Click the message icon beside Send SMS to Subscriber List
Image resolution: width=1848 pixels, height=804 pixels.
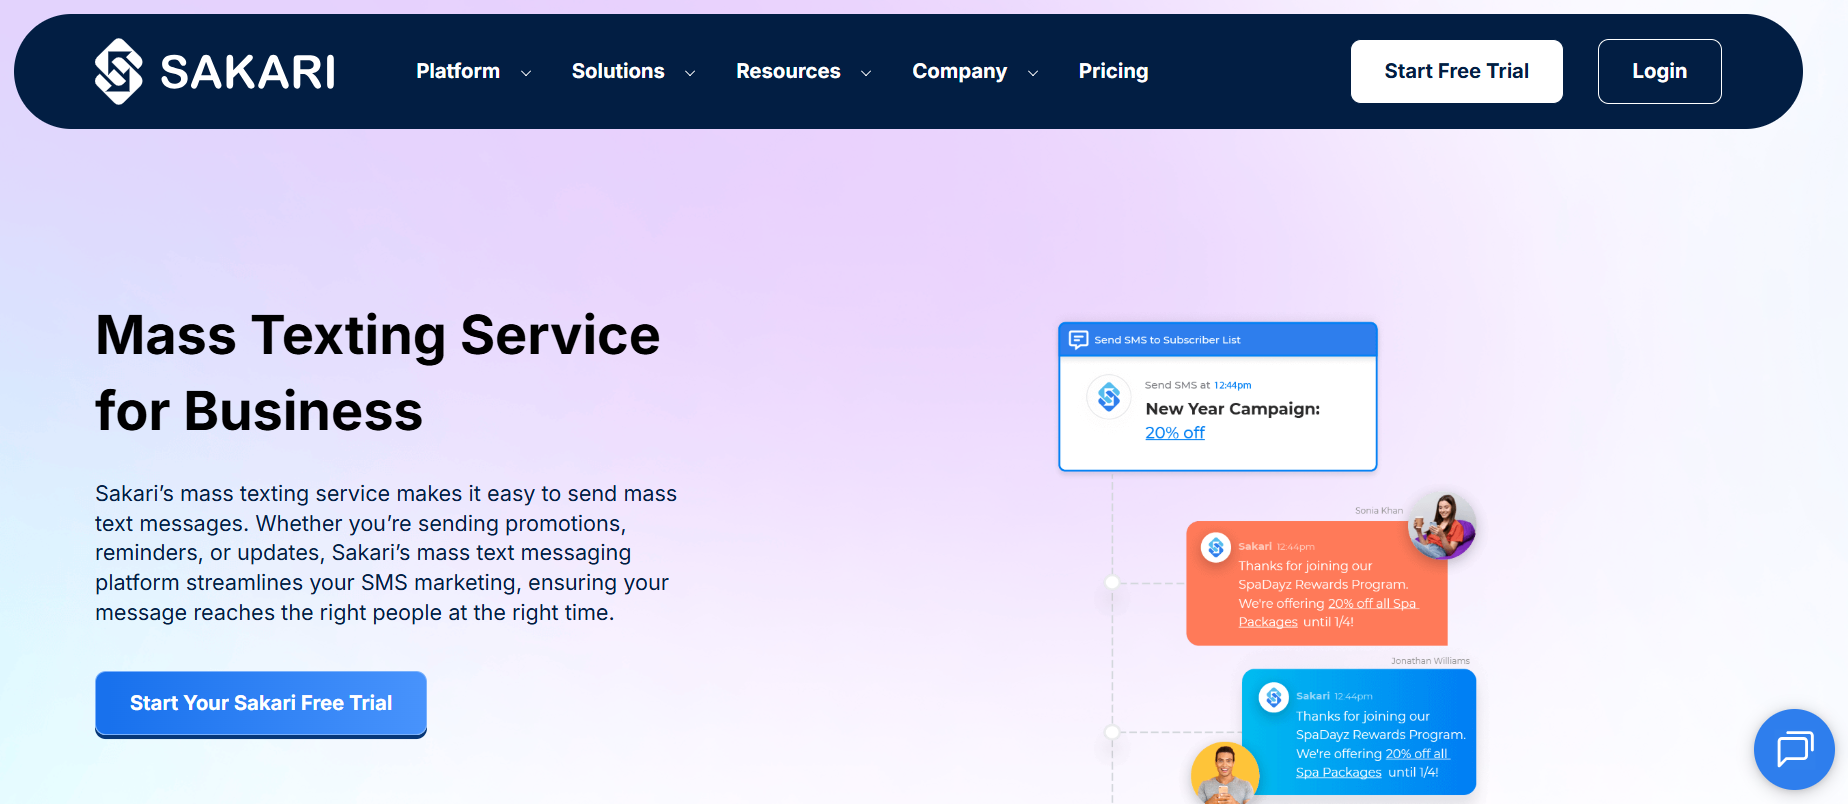[x=1078, y=340]
